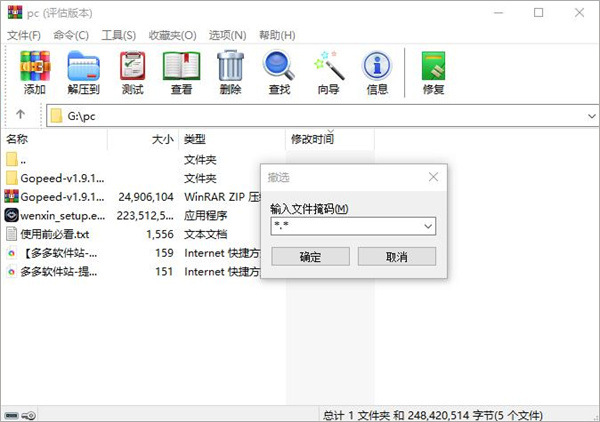Image resolution: width=600 pixels, height=422 pixels.
Task: Click the 查找 (Find) magnifier icon
Action: (279, 66)
